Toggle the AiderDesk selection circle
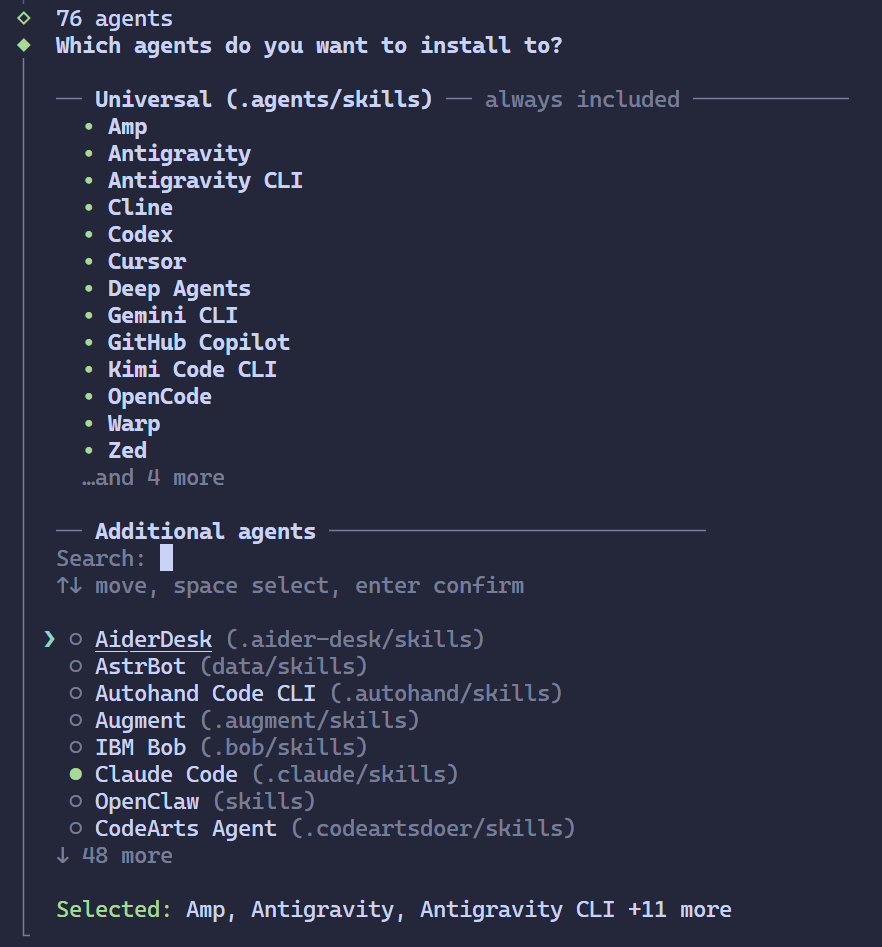 76,639
